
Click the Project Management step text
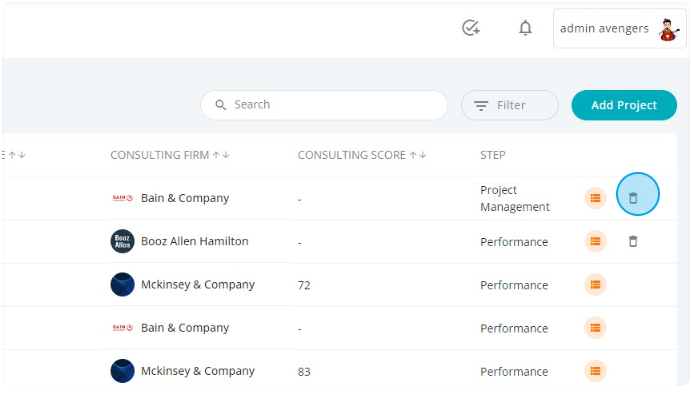point(515,198)
